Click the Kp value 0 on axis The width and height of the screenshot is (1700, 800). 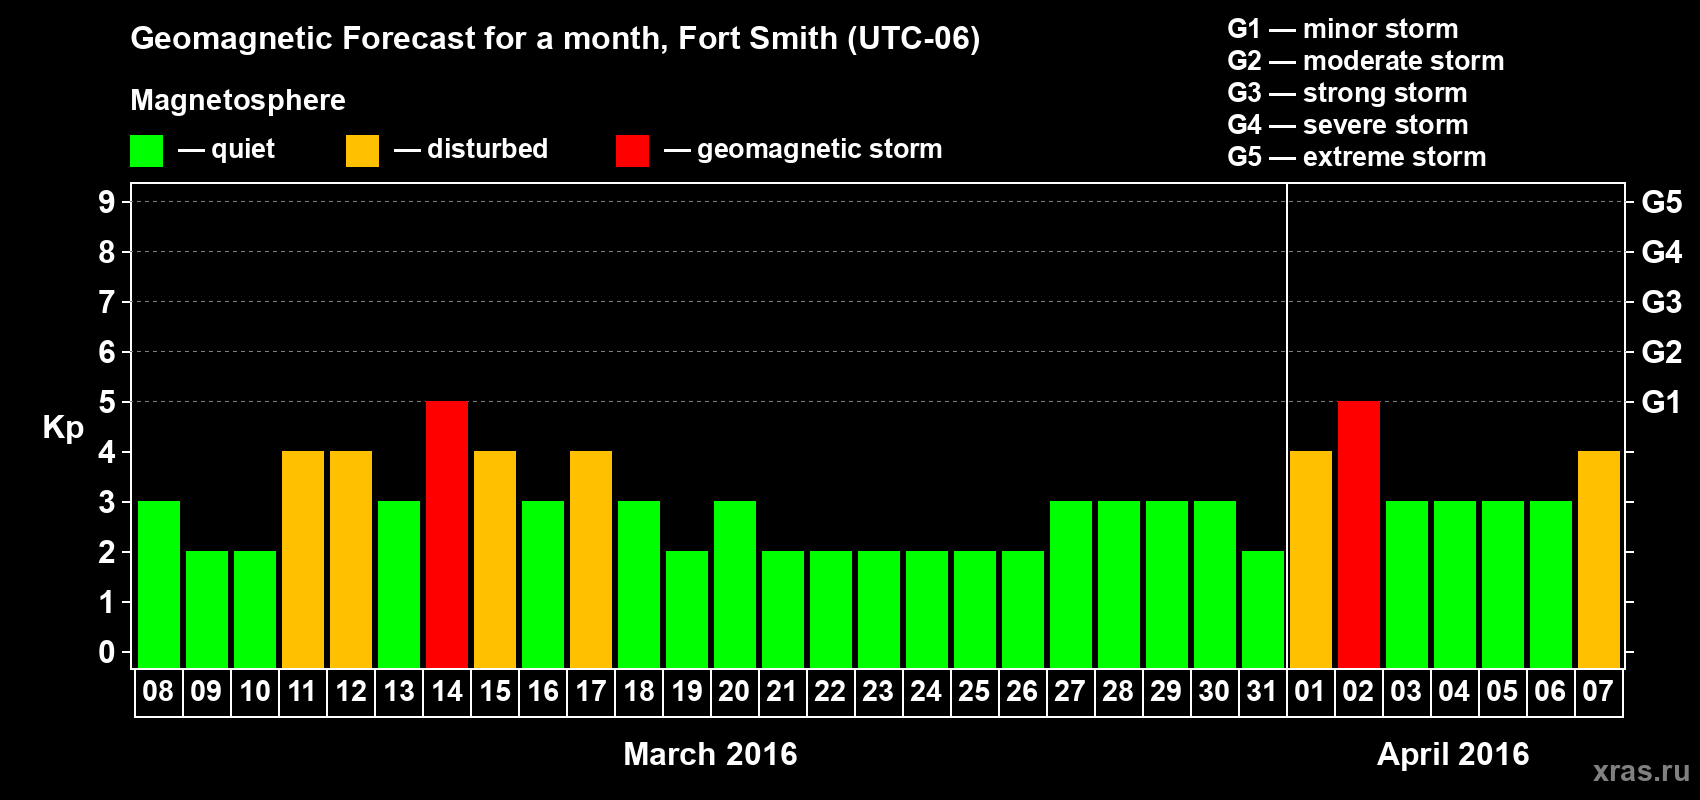click(107, 653)
